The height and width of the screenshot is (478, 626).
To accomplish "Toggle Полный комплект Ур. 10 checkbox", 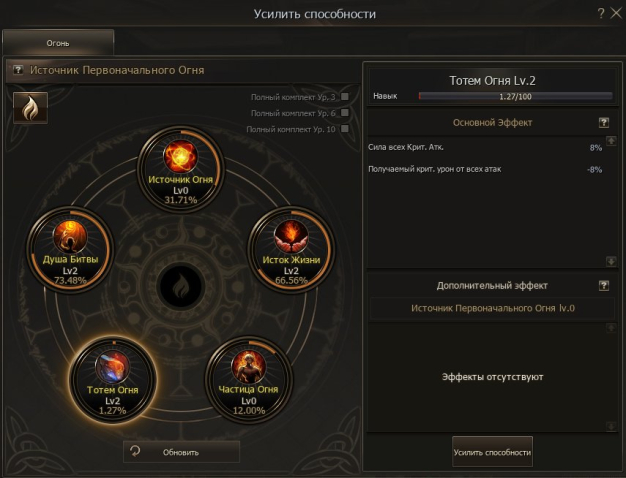I will point(345,129).
